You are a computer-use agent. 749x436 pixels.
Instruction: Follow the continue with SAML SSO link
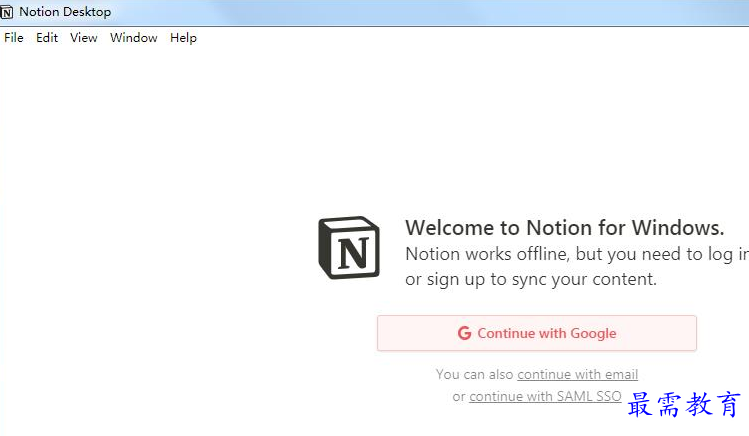tap(545, 396)
